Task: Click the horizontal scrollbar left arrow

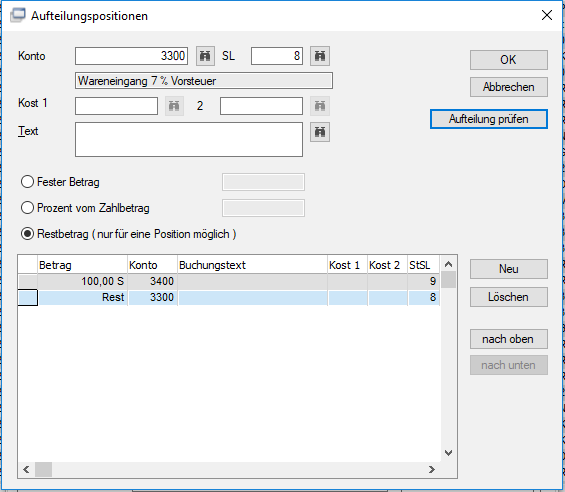Action: coord(26,469)
